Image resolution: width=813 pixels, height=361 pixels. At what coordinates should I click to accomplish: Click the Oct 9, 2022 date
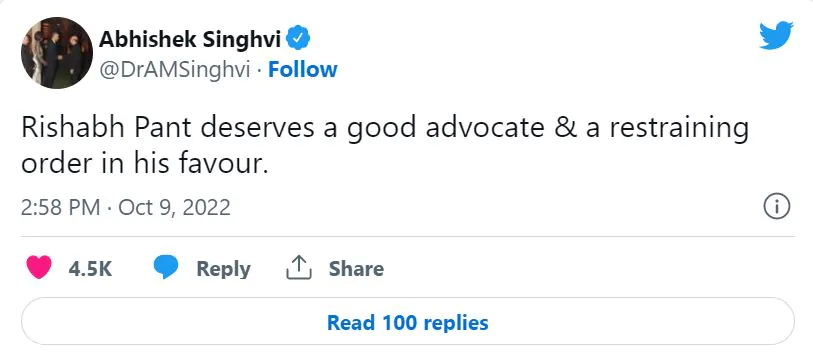174,208
